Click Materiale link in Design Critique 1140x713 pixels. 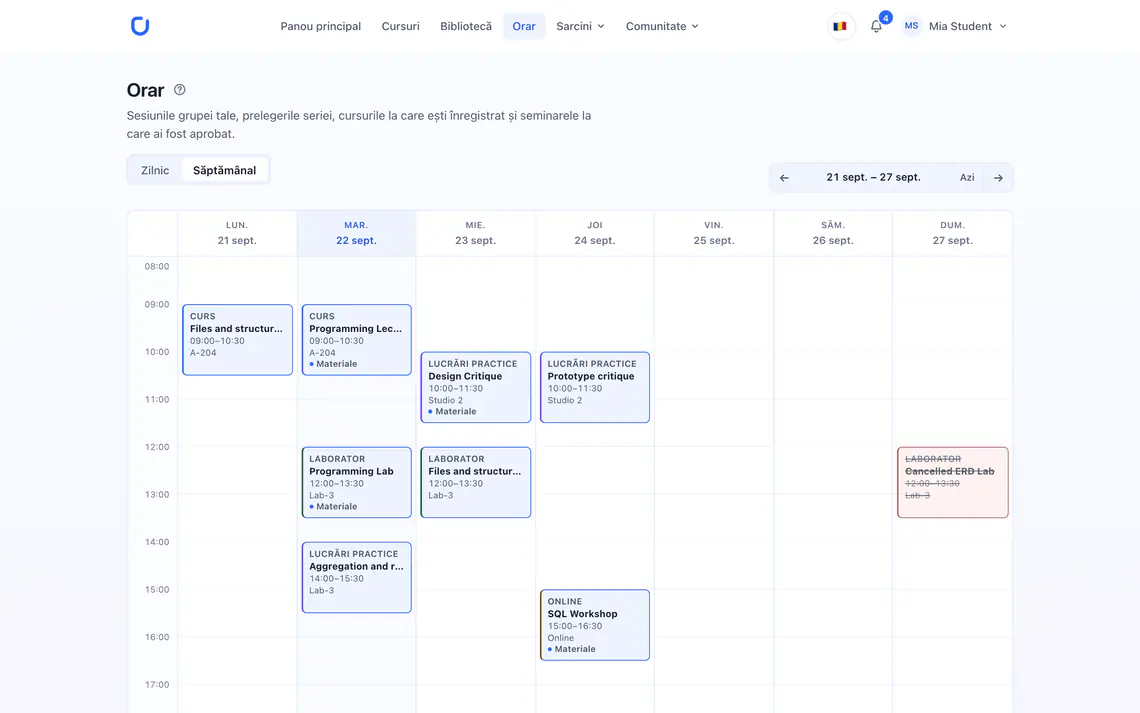[x=453, y=411]
